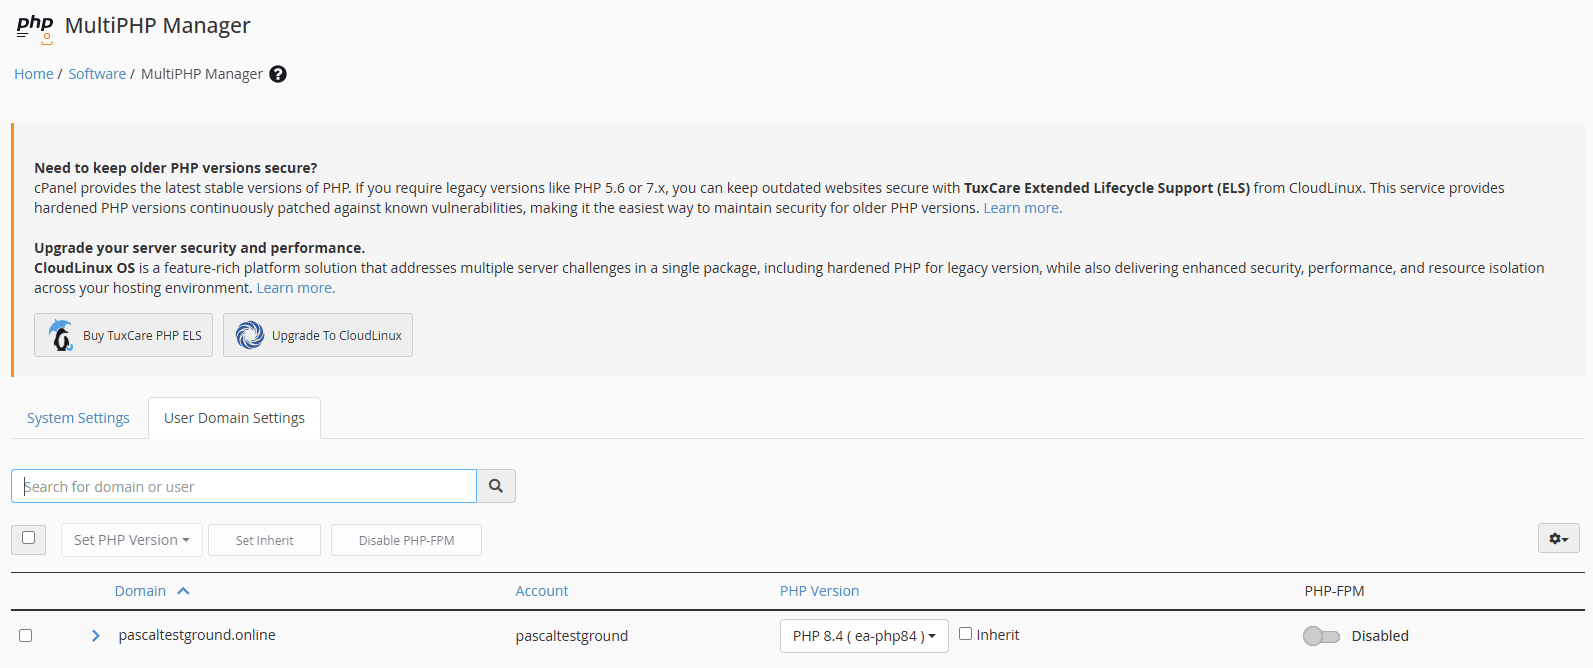Expand the pascaltestground.online row

coord(96,636)
